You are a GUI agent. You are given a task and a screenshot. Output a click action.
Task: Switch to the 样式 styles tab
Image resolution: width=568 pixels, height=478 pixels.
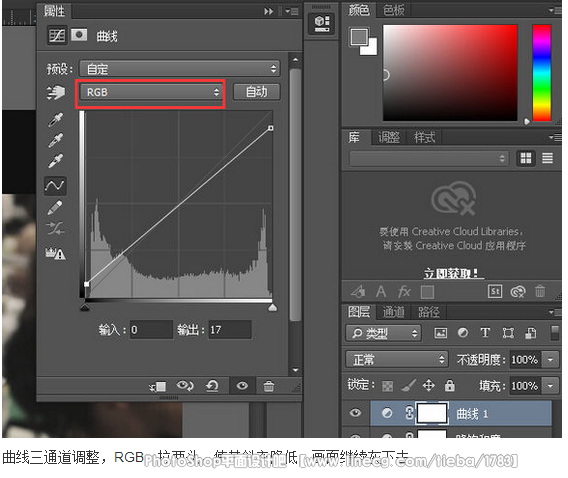(x=424, y=137)
